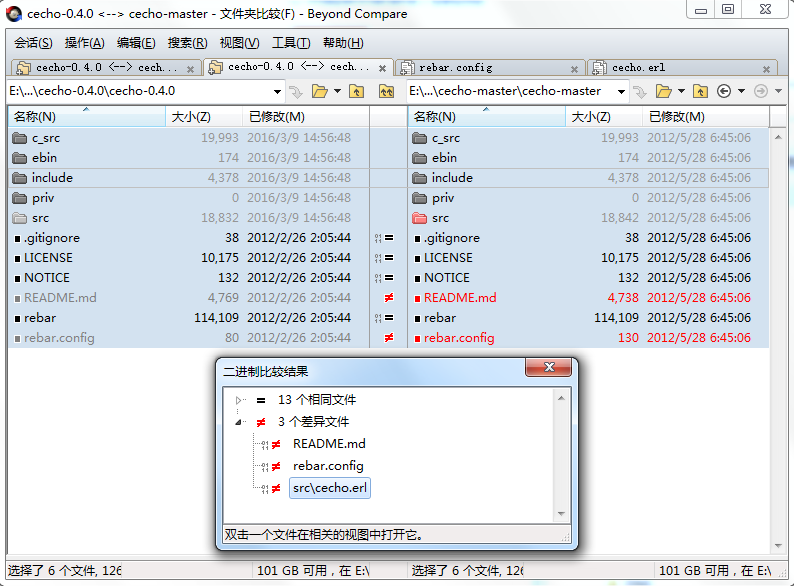This screenshot has width=794, height=586.
Task: Select the red src folder in right pane
Action: (588, 218)
